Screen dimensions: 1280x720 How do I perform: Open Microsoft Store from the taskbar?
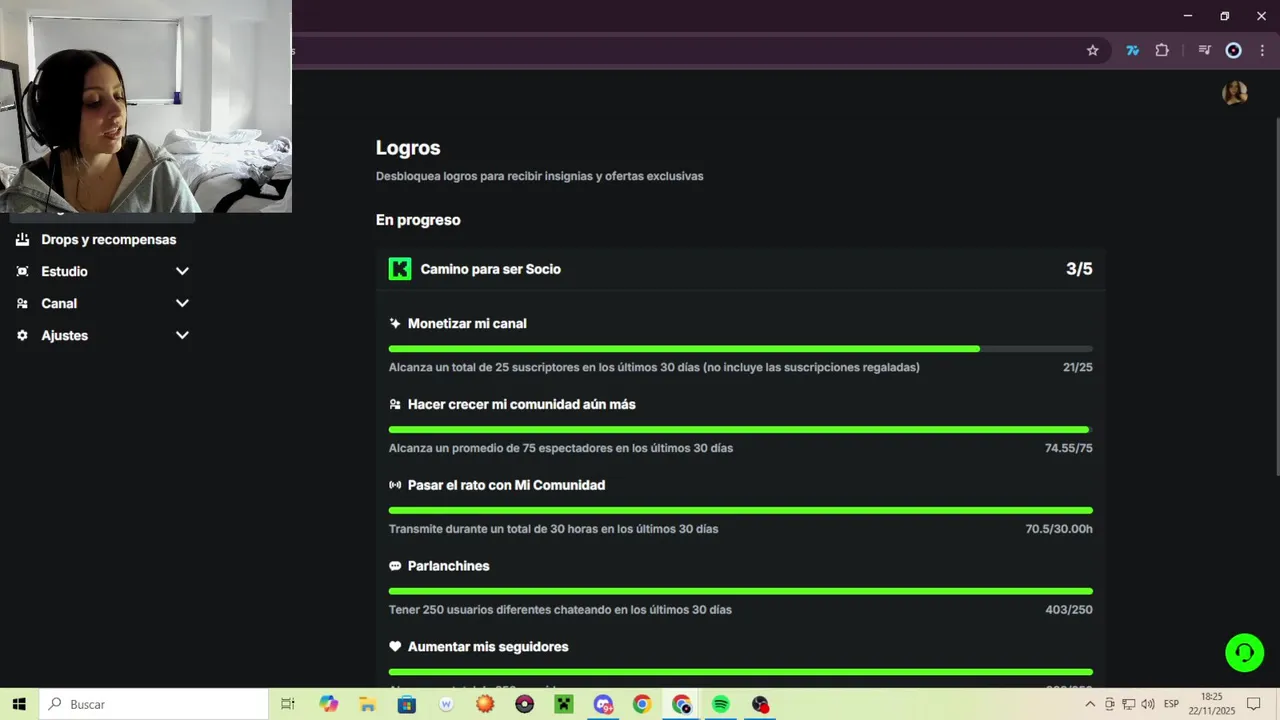click(406, 705)
